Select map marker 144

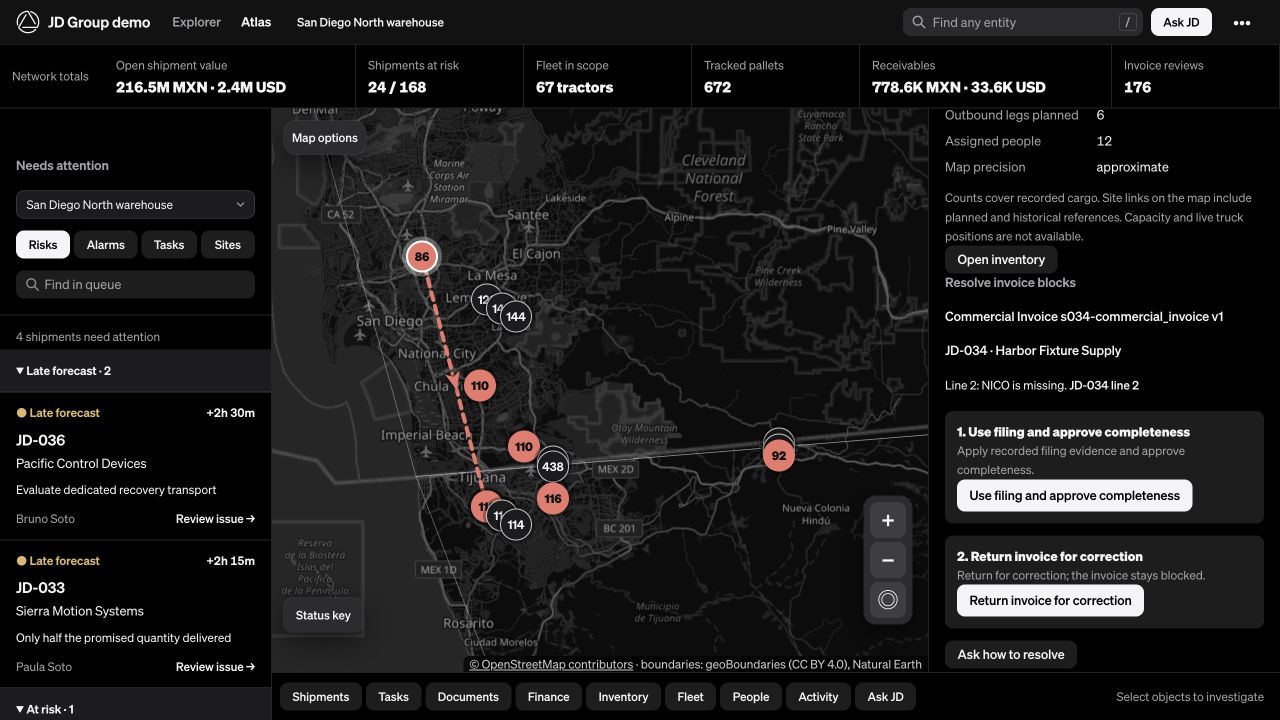(516, 316)
